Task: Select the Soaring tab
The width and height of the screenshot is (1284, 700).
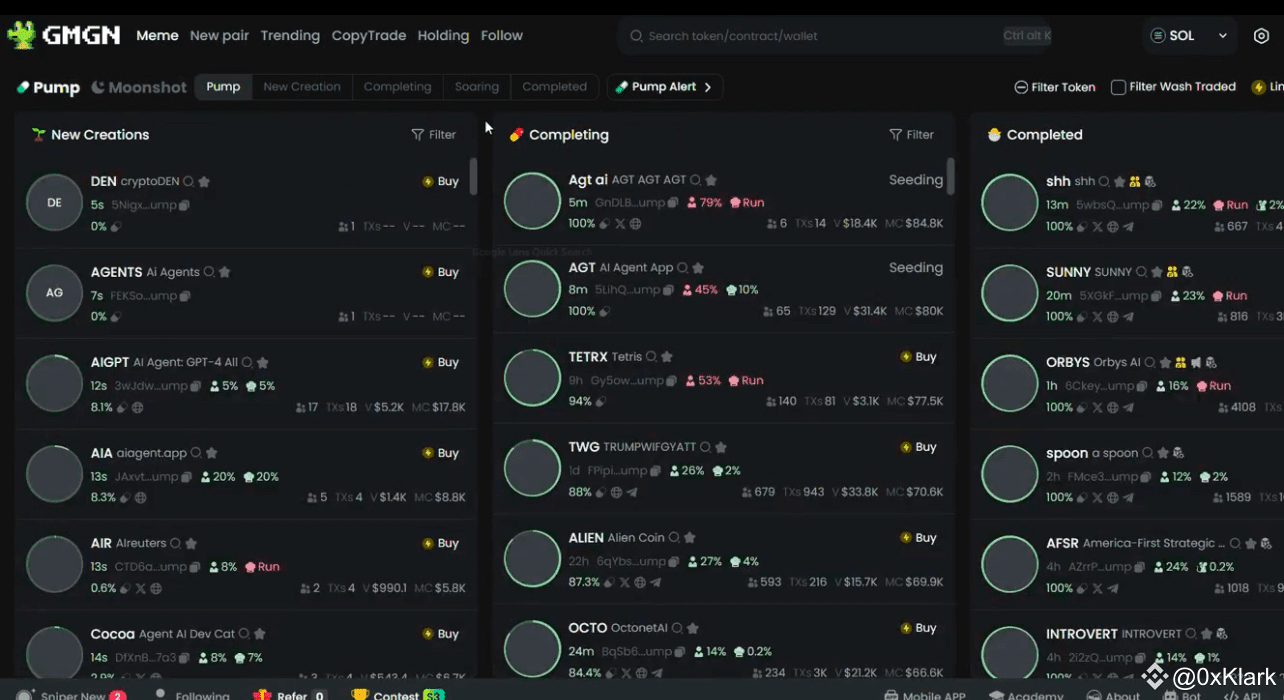Action: [477, 87]
